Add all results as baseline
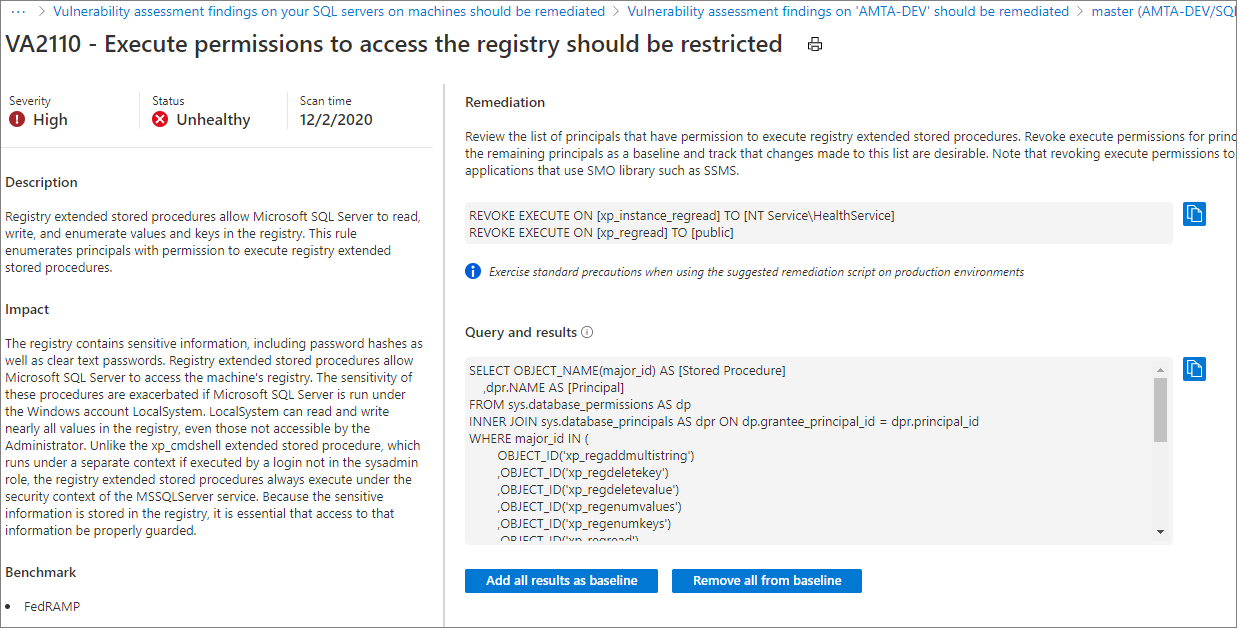 pyautogui.click(x=561, y=581)
